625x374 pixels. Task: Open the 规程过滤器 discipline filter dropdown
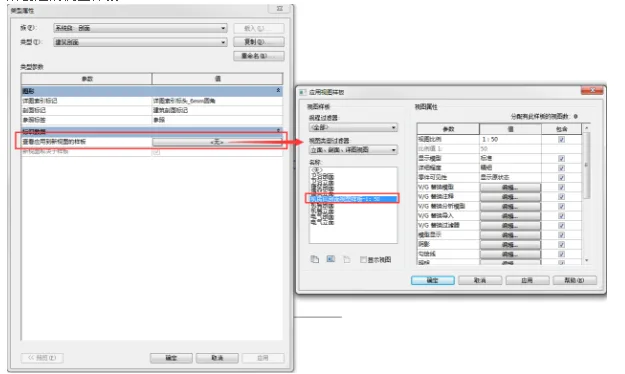point(353,127)
